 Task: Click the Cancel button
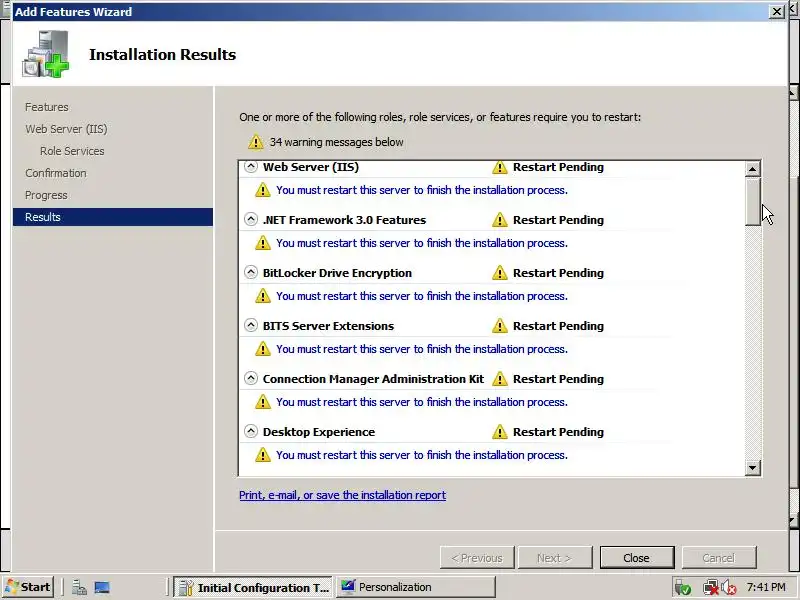(x=718, y=558)
